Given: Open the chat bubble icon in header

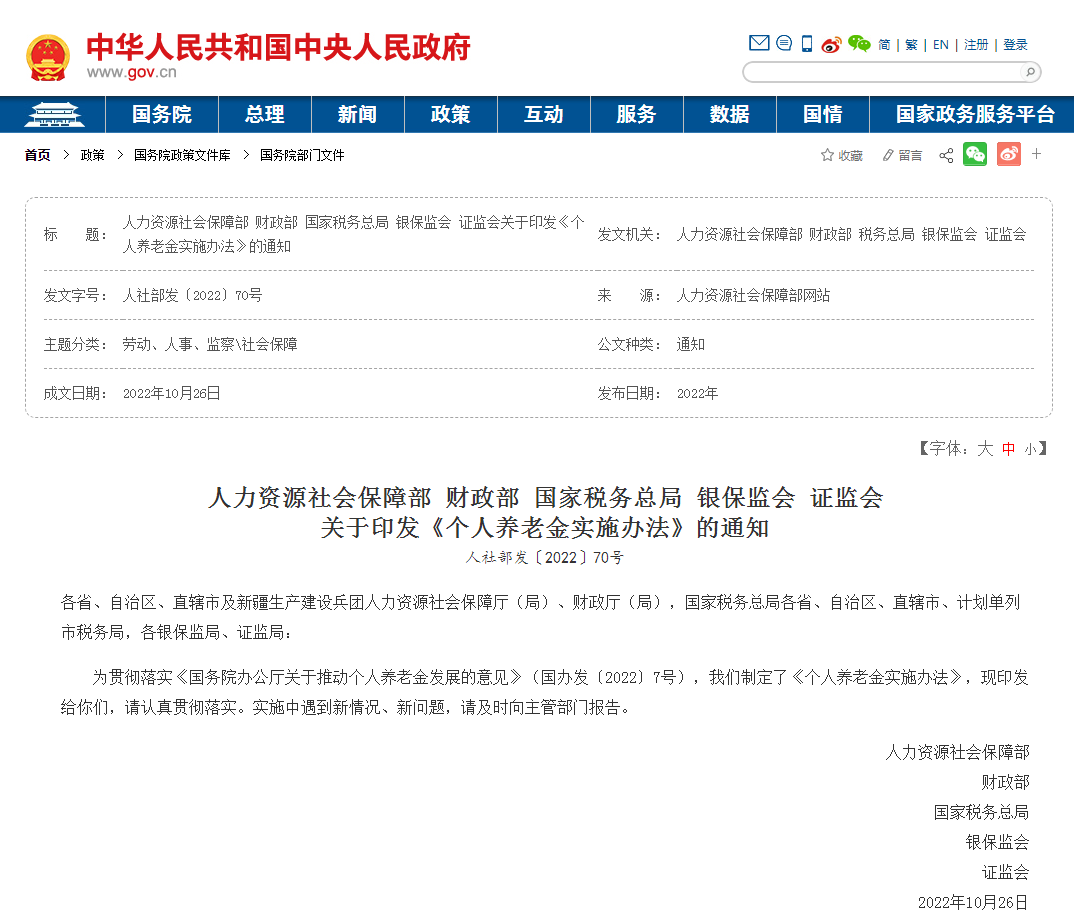Looking at the screenshot, I should (x=784, y=43).
